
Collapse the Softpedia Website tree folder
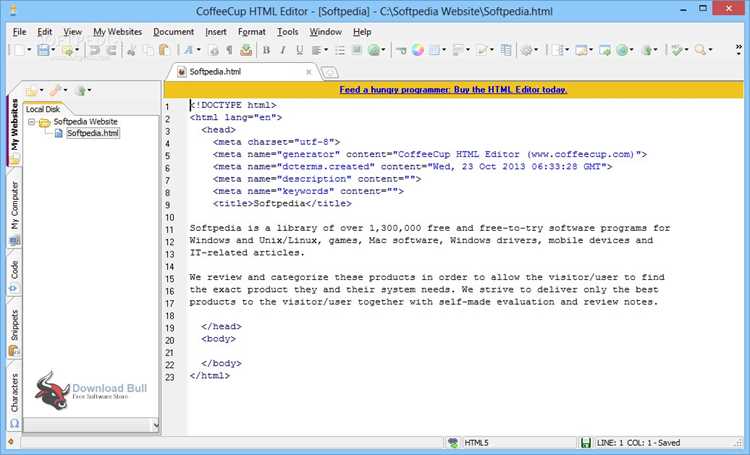click(32, 122)
